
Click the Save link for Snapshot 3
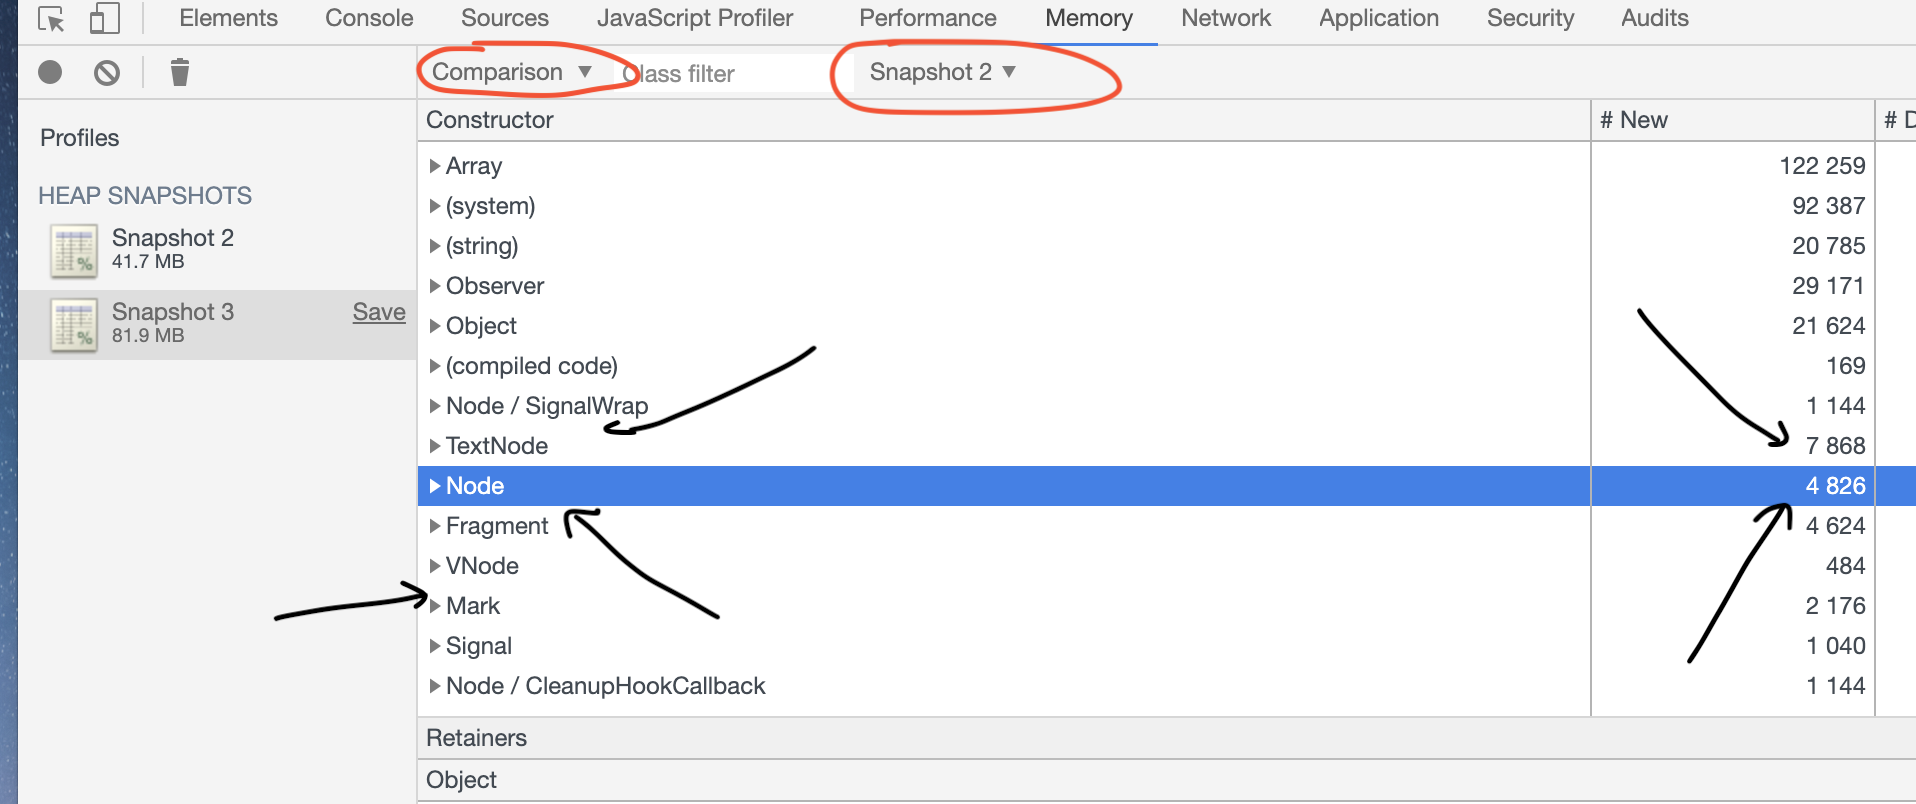[x=379, y=312]
